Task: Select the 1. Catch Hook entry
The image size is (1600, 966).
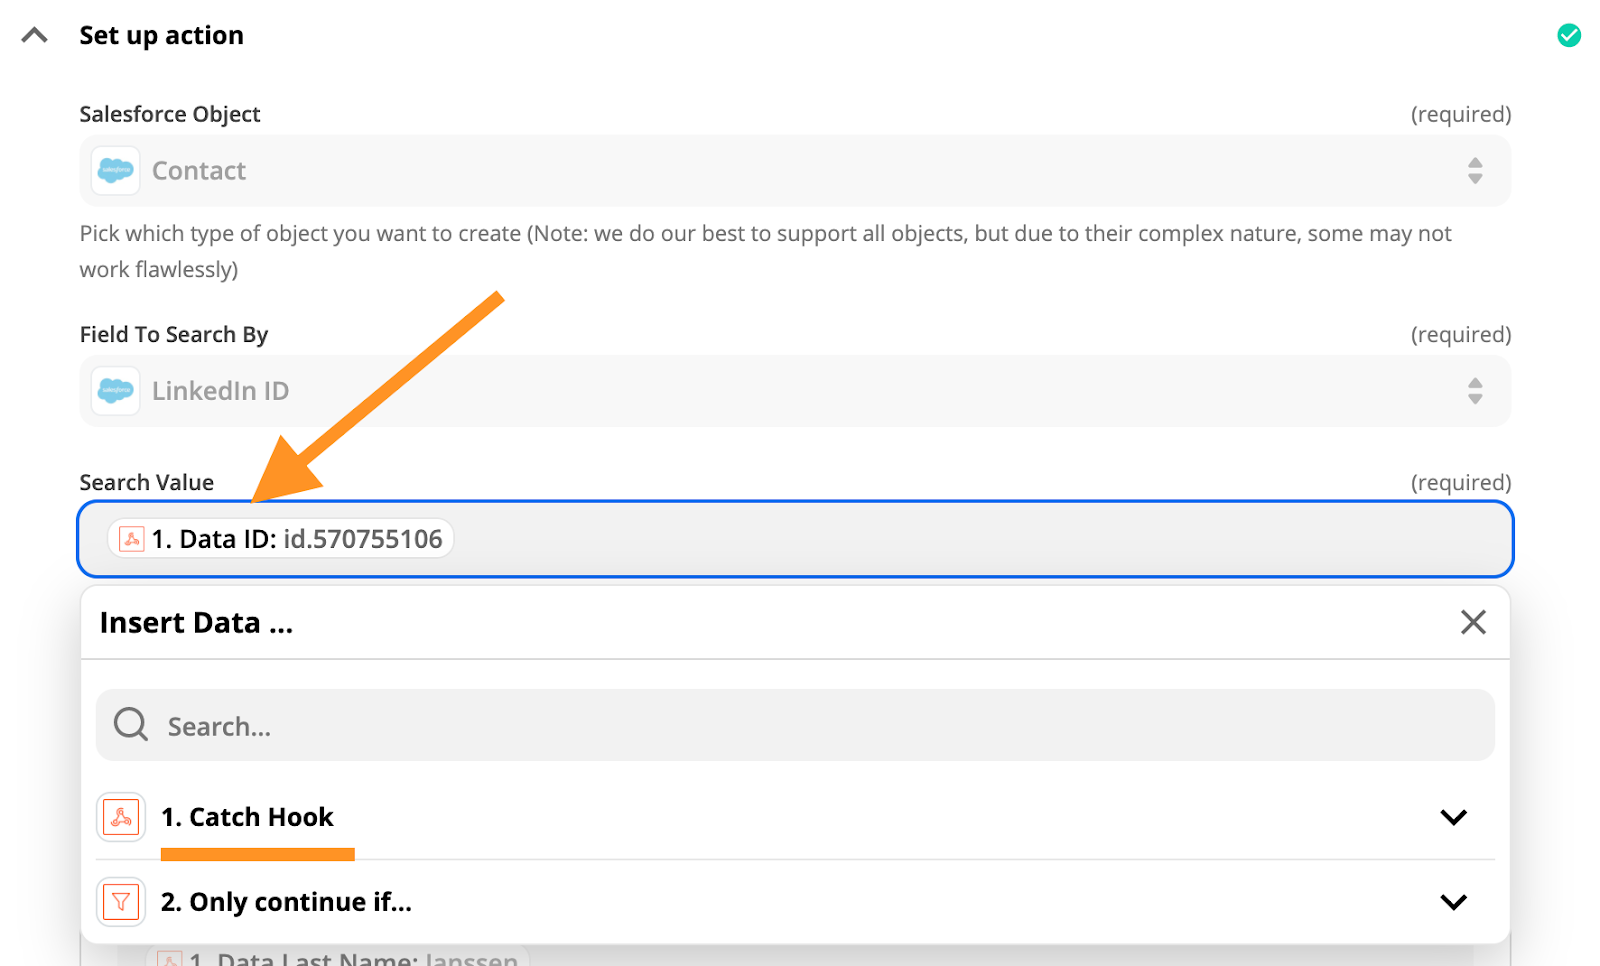Action: (x=262, y=817)
